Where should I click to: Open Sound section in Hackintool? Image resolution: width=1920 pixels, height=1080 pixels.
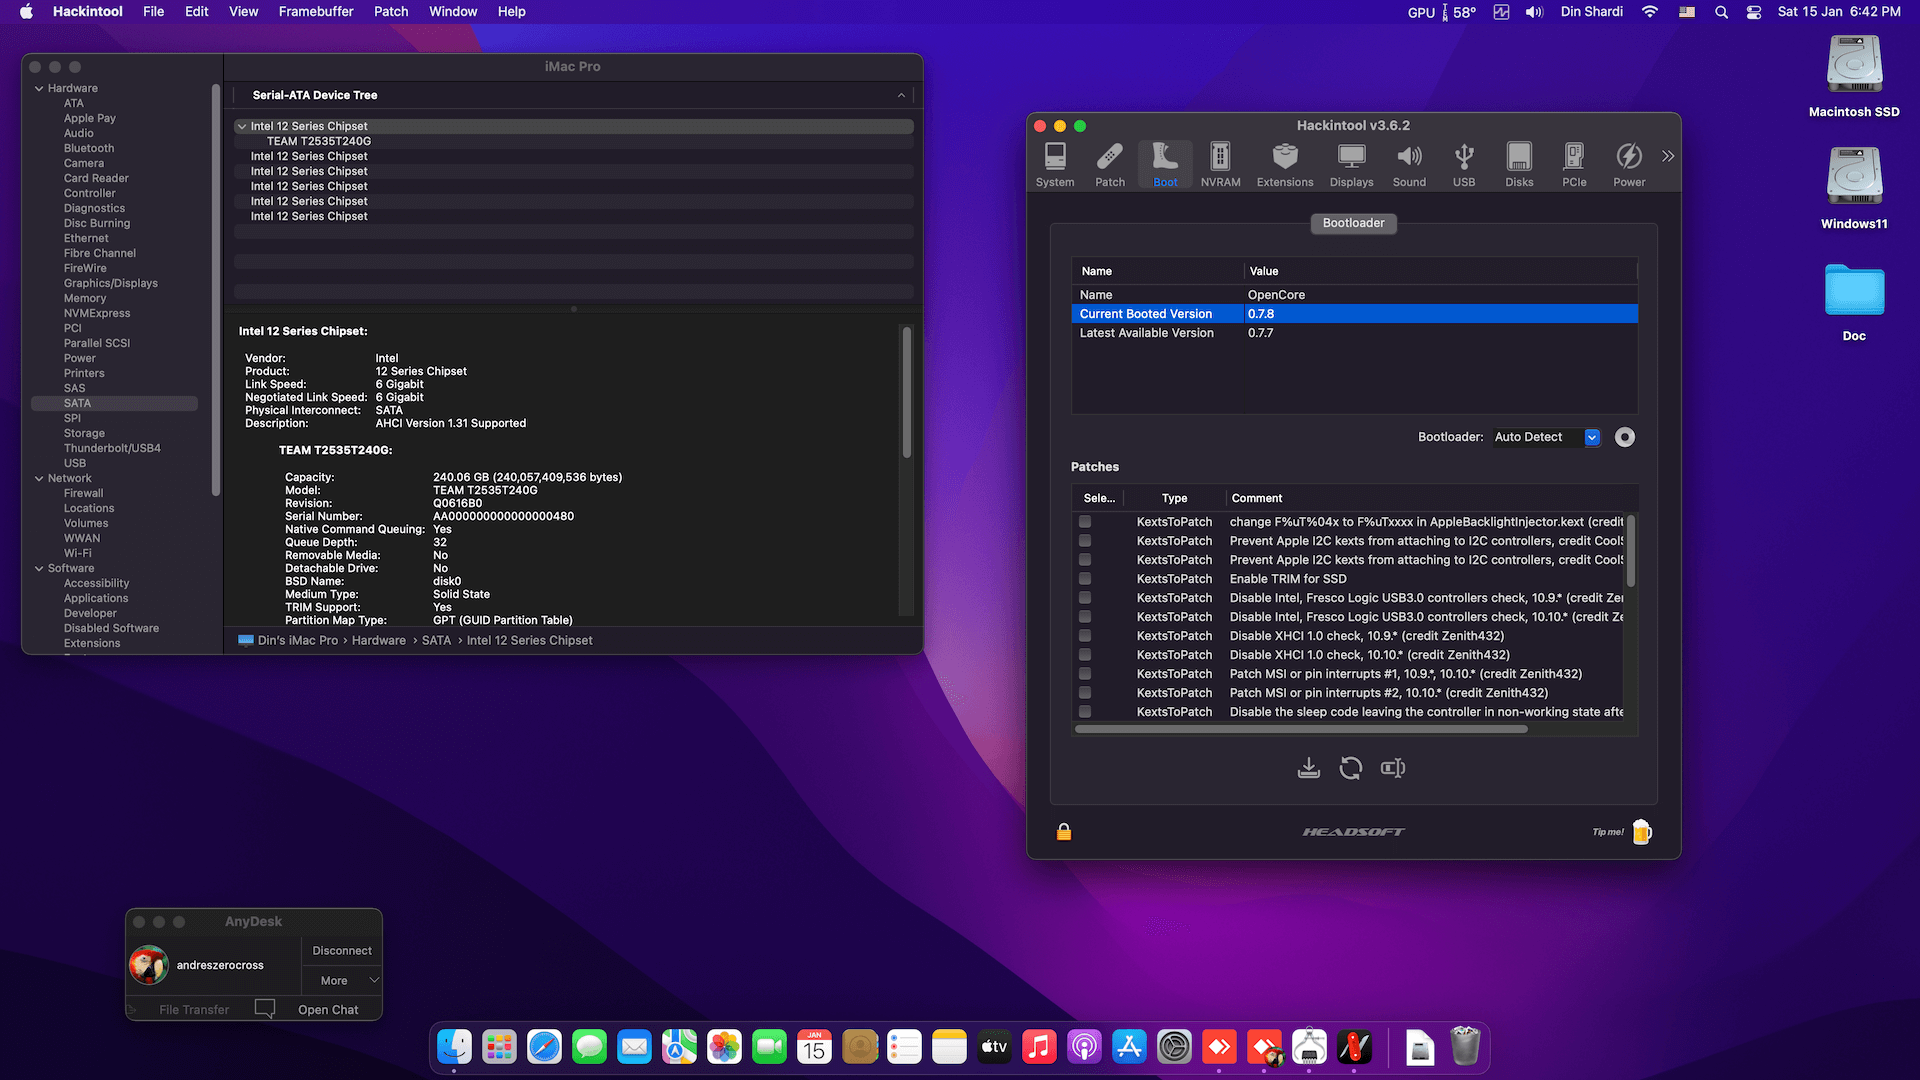[x=1409, y=165]
